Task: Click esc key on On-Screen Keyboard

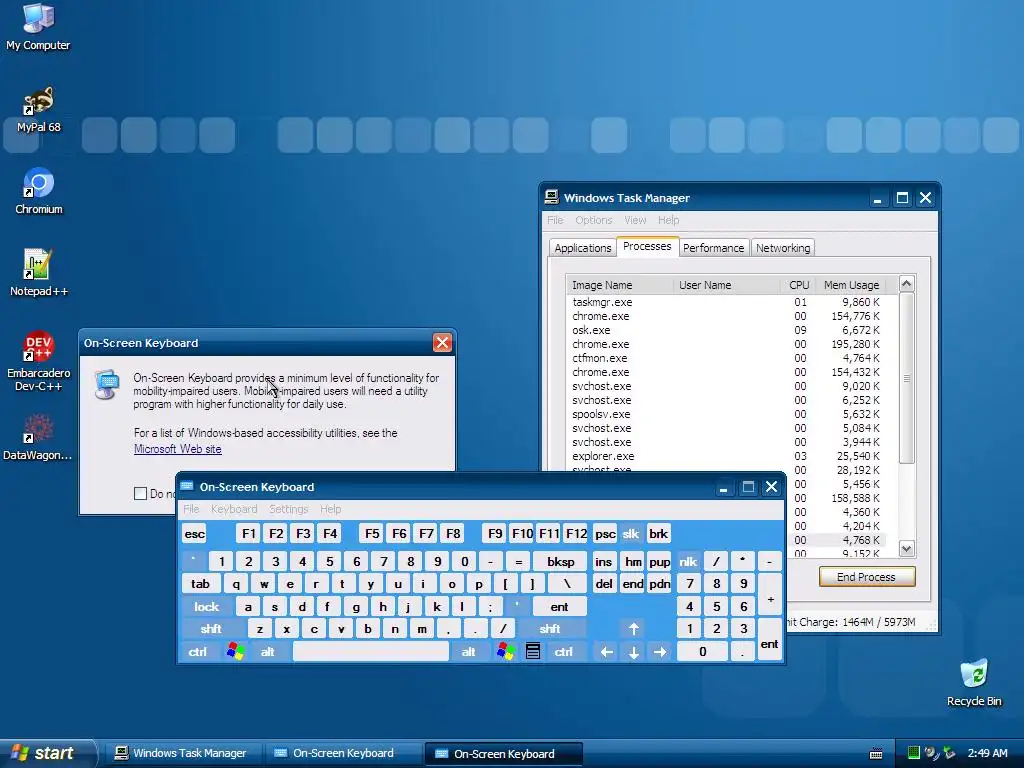Action: click(195, 534)
